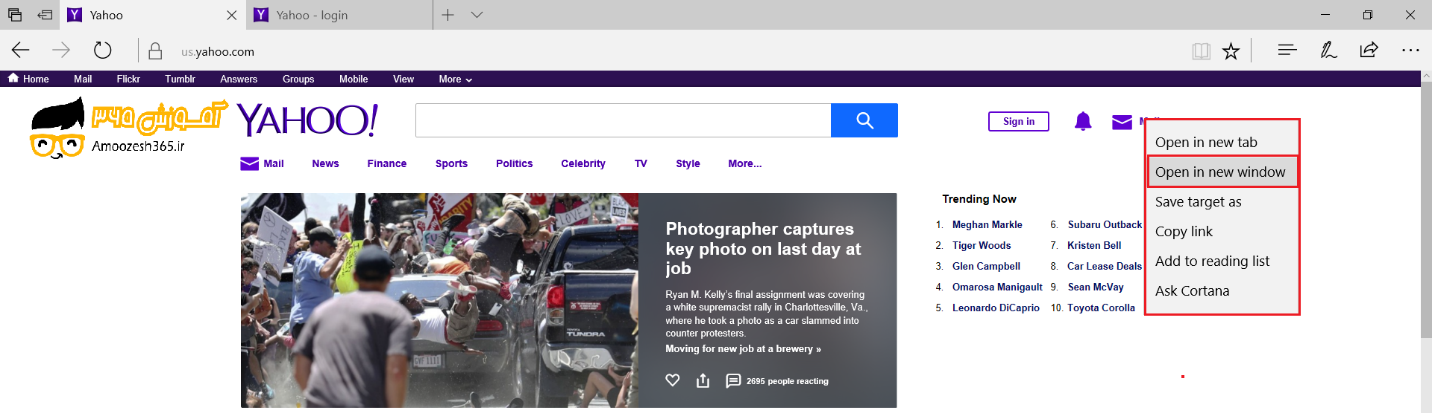Click the share icon in toolbar
Viewport: 1432px width, 413px height.
pos(1369,50)
